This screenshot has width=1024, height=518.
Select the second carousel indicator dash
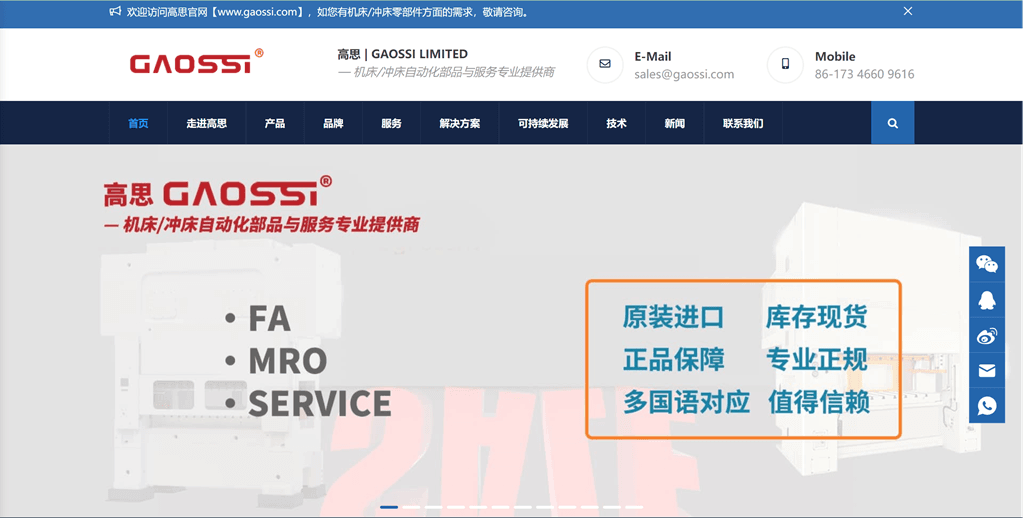coord(411,507)
